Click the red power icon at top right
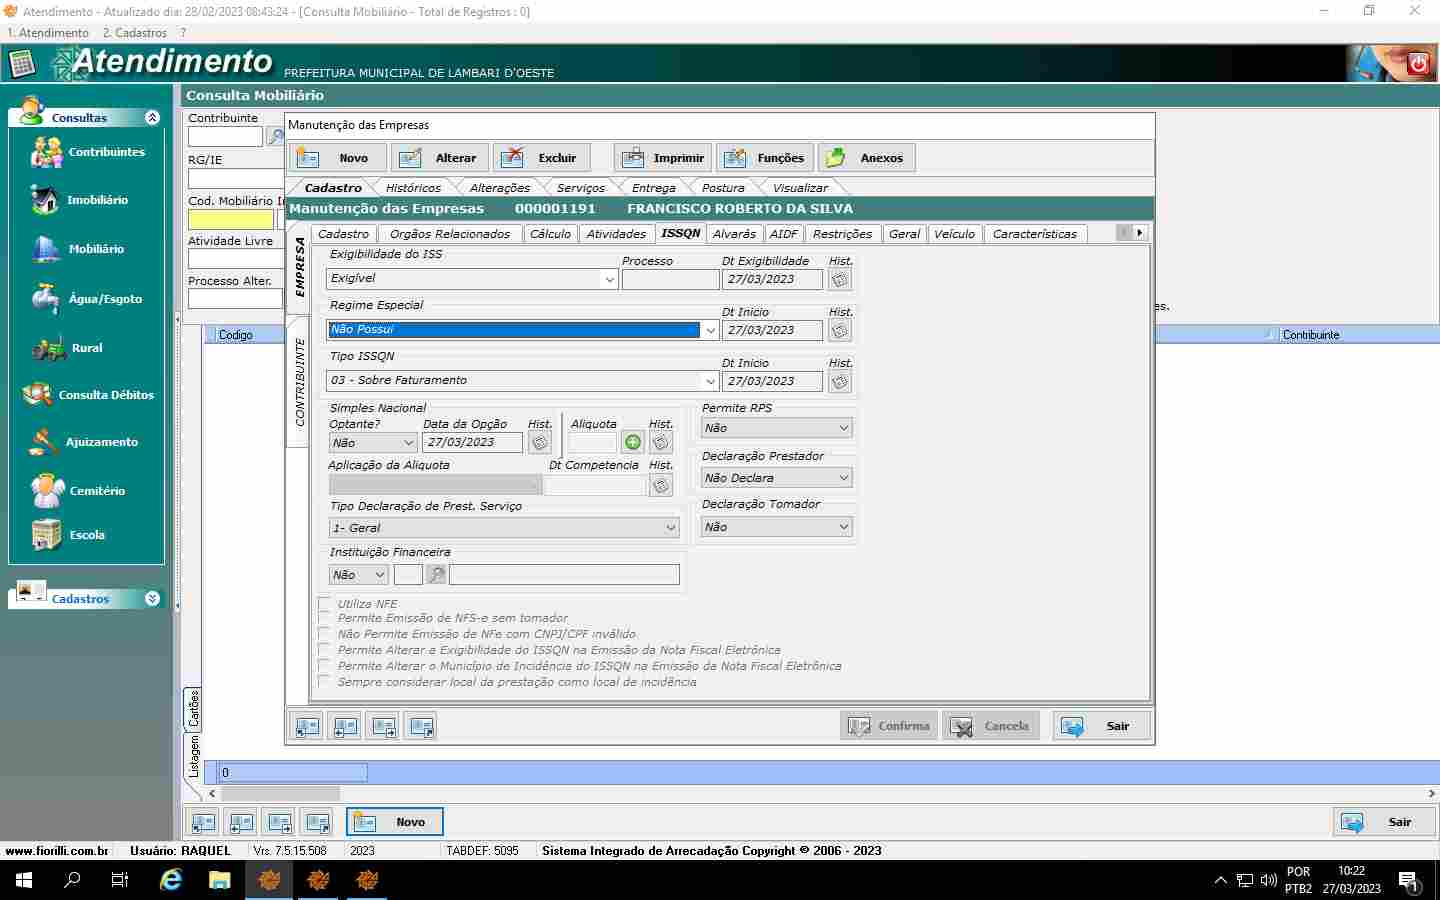This screenshot has height=900, width=1440. (x=1418, y=64)
